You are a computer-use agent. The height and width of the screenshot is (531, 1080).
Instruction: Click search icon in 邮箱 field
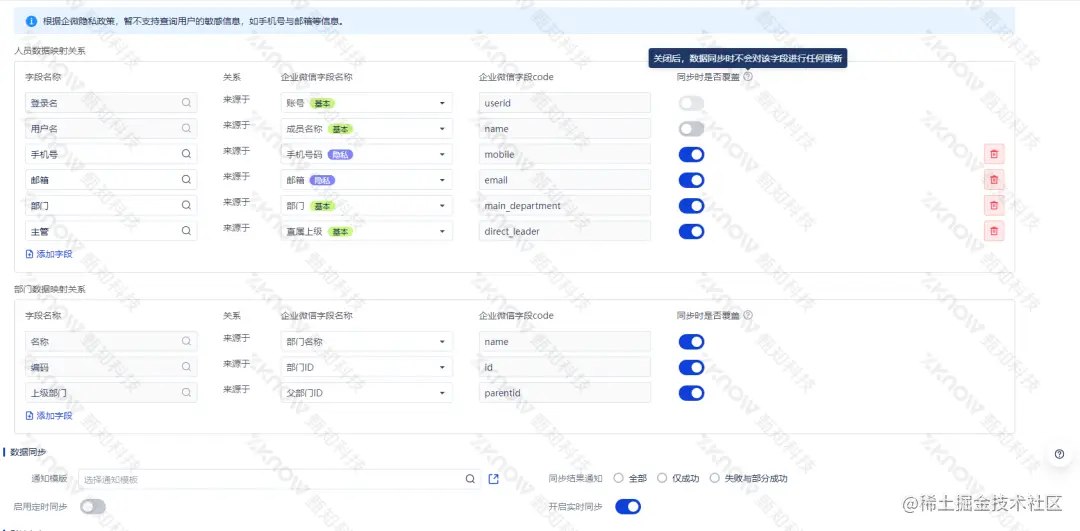pyautogui.click(x=187, y=180)
